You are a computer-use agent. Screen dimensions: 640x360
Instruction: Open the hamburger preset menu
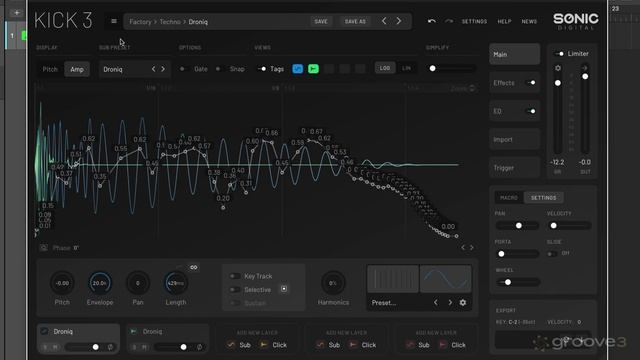tap(114, 21)
